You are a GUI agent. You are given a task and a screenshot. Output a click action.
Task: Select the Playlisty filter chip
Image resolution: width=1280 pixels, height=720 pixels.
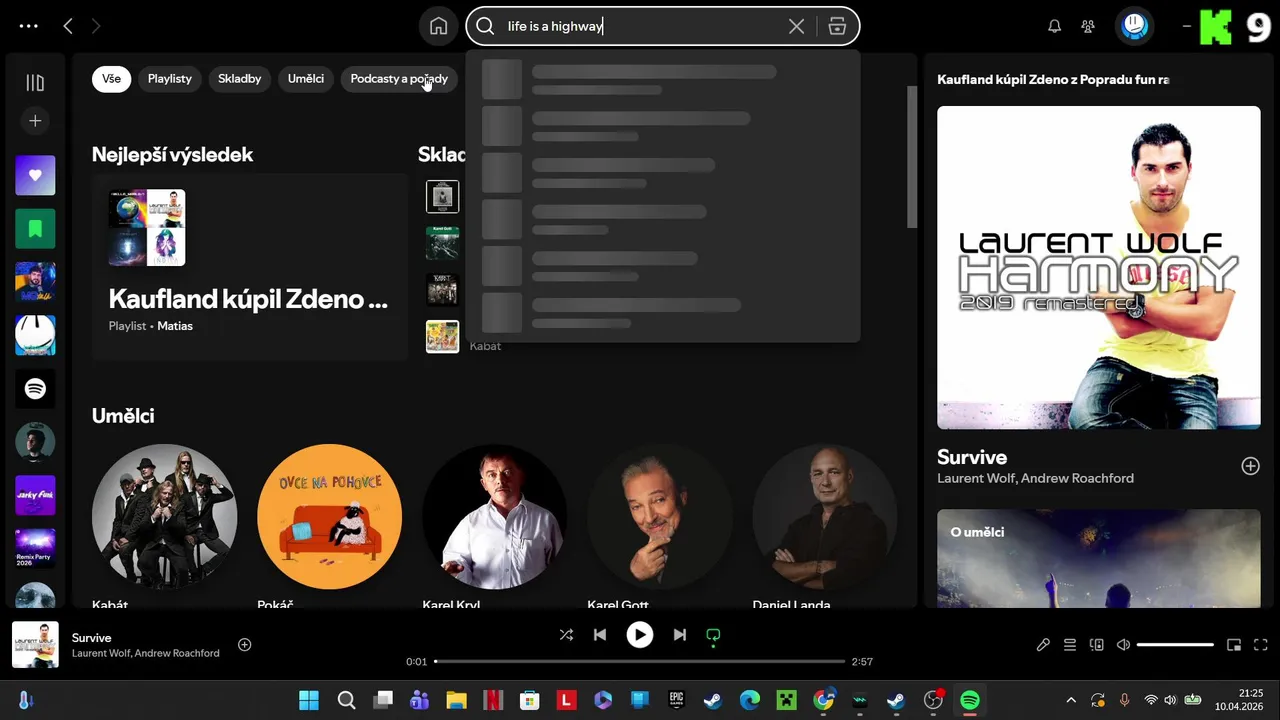[170, 79]
